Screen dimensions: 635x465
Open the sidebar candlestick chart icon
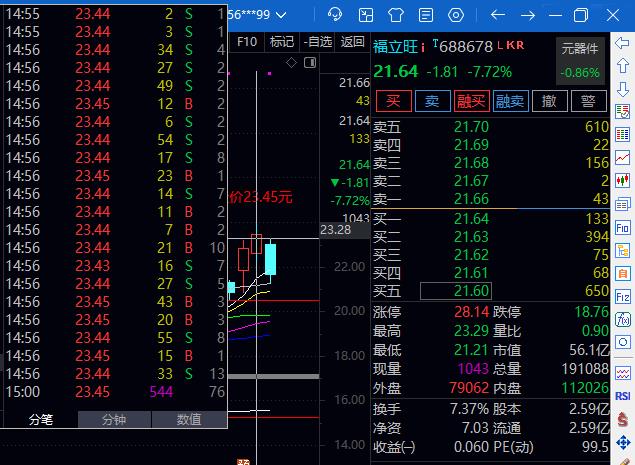tap(622, 180)
